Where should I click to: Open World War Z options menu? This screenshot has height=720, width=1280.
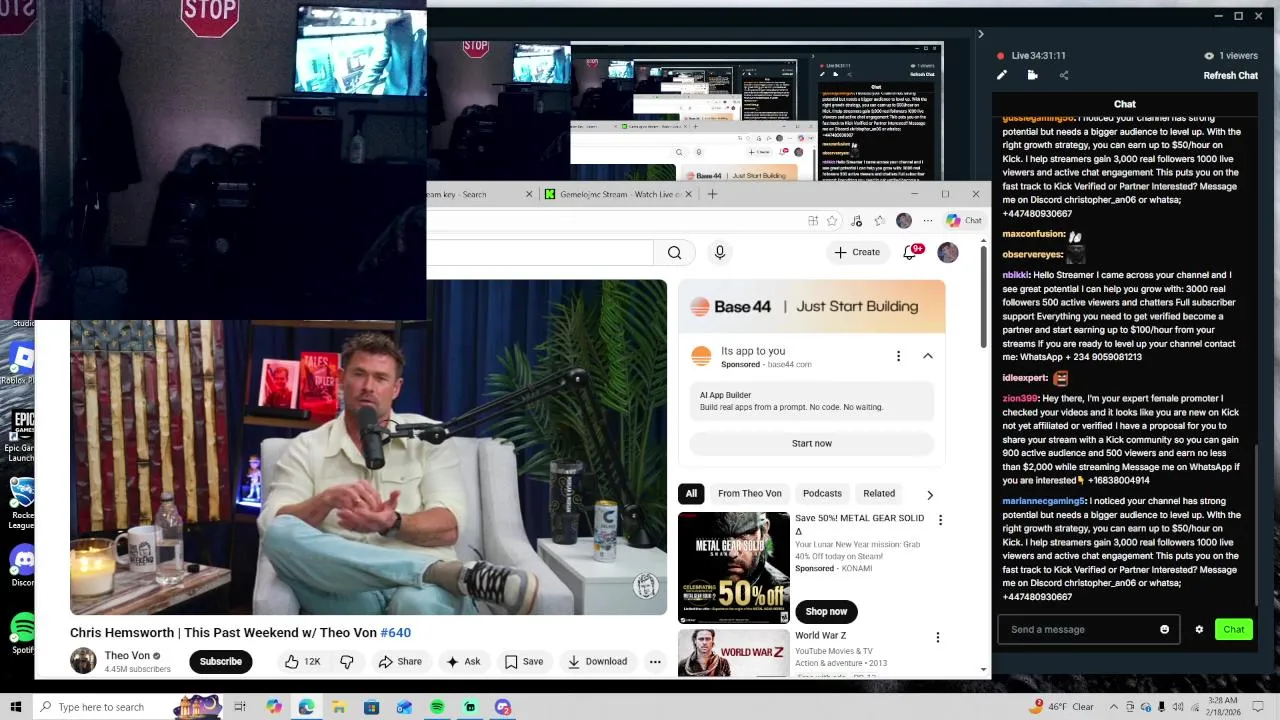[938, 637]
